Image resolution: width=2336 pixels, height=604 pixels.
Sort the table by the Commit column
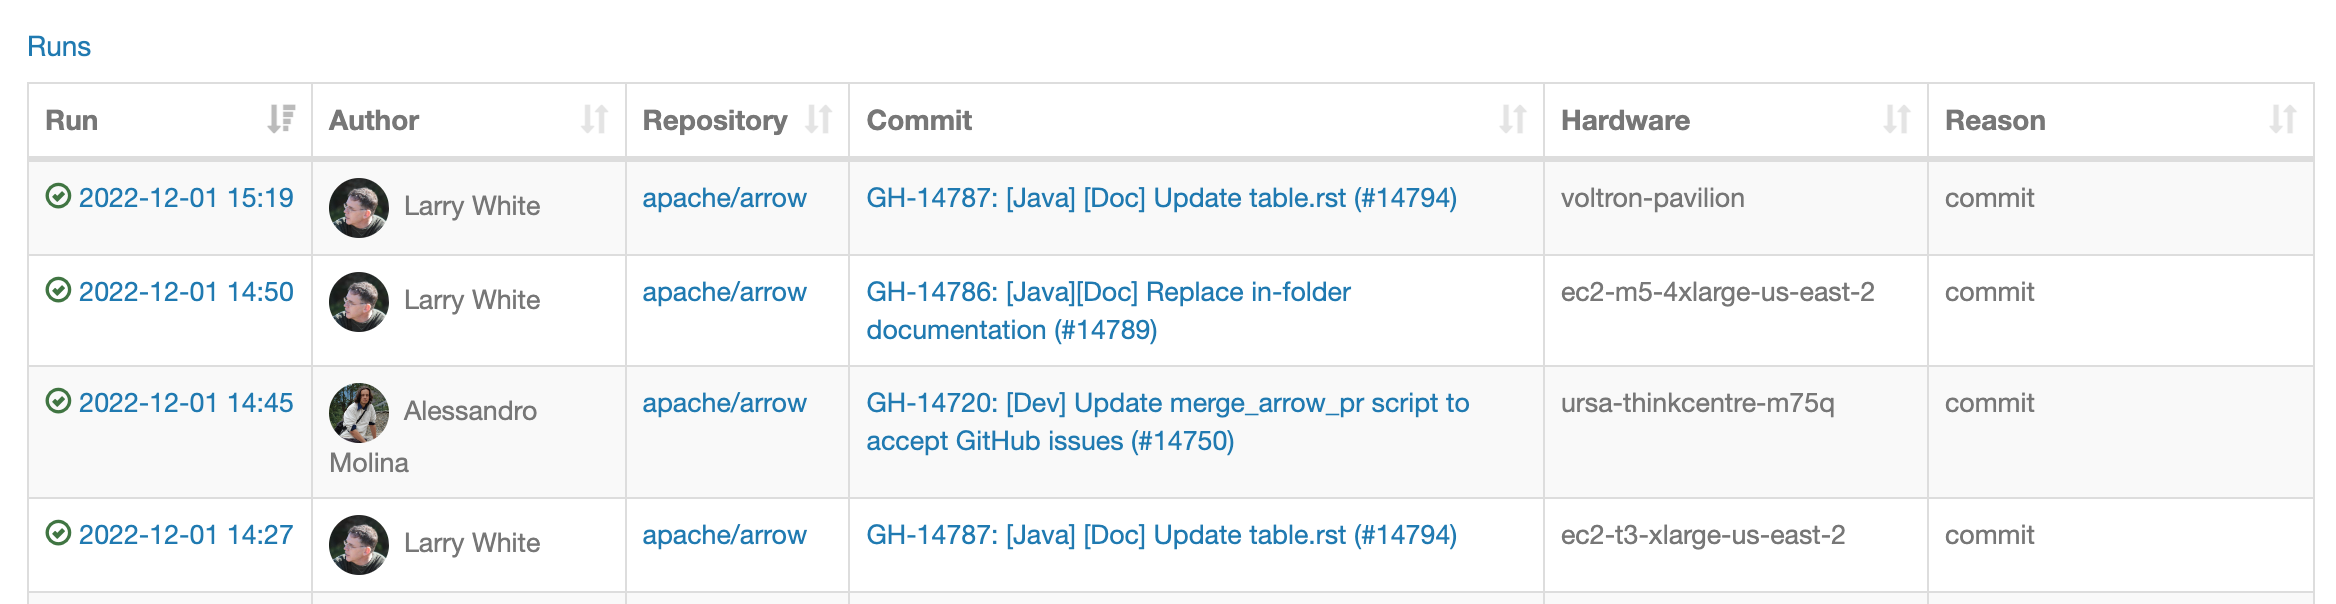click(x=1512, y=119)
